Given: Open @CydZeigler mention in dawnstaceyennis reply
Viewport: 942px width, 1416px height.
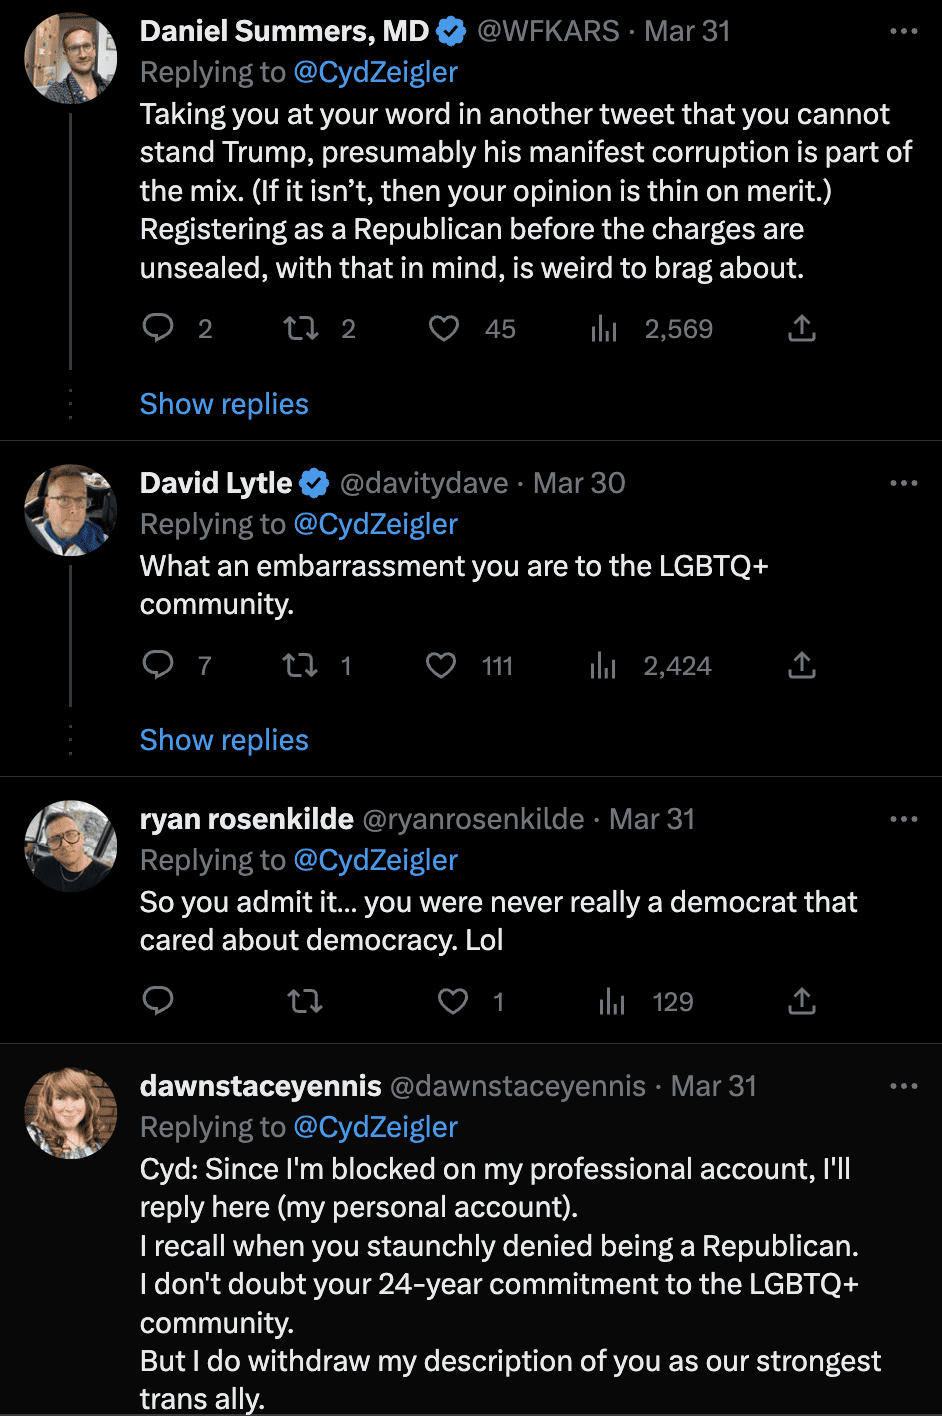Looking at the screenshot, I should click(375, 1127).
